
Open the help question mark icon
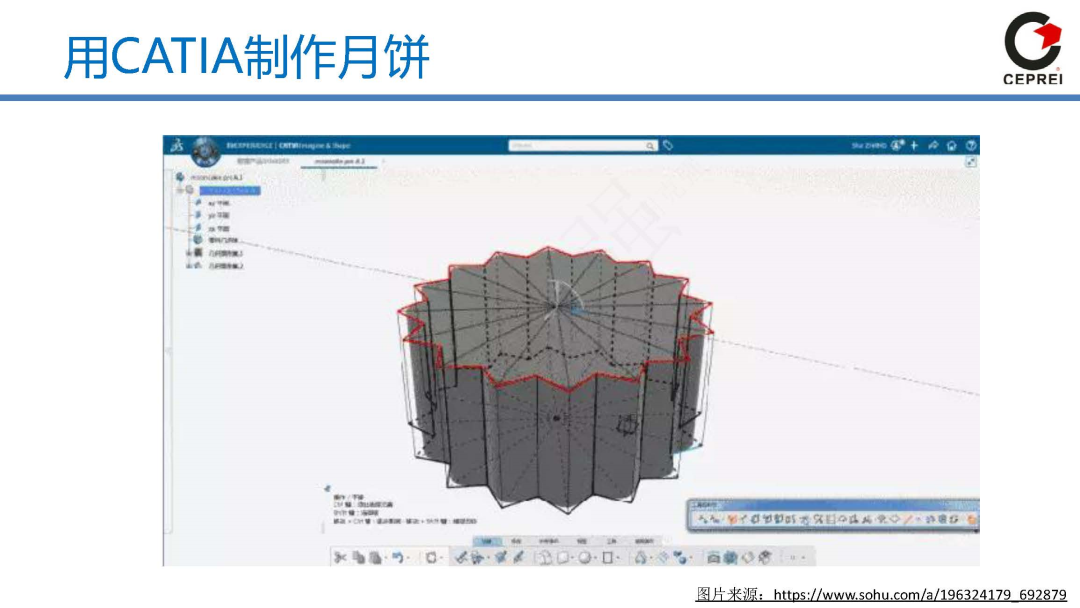pos(970,145)
